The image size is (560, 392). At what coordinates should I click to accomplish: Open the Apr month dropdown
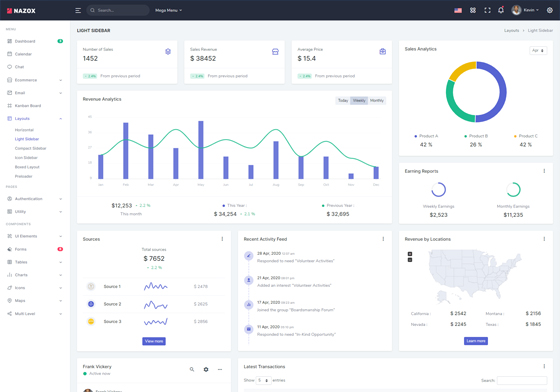click(x=538, y=51)
